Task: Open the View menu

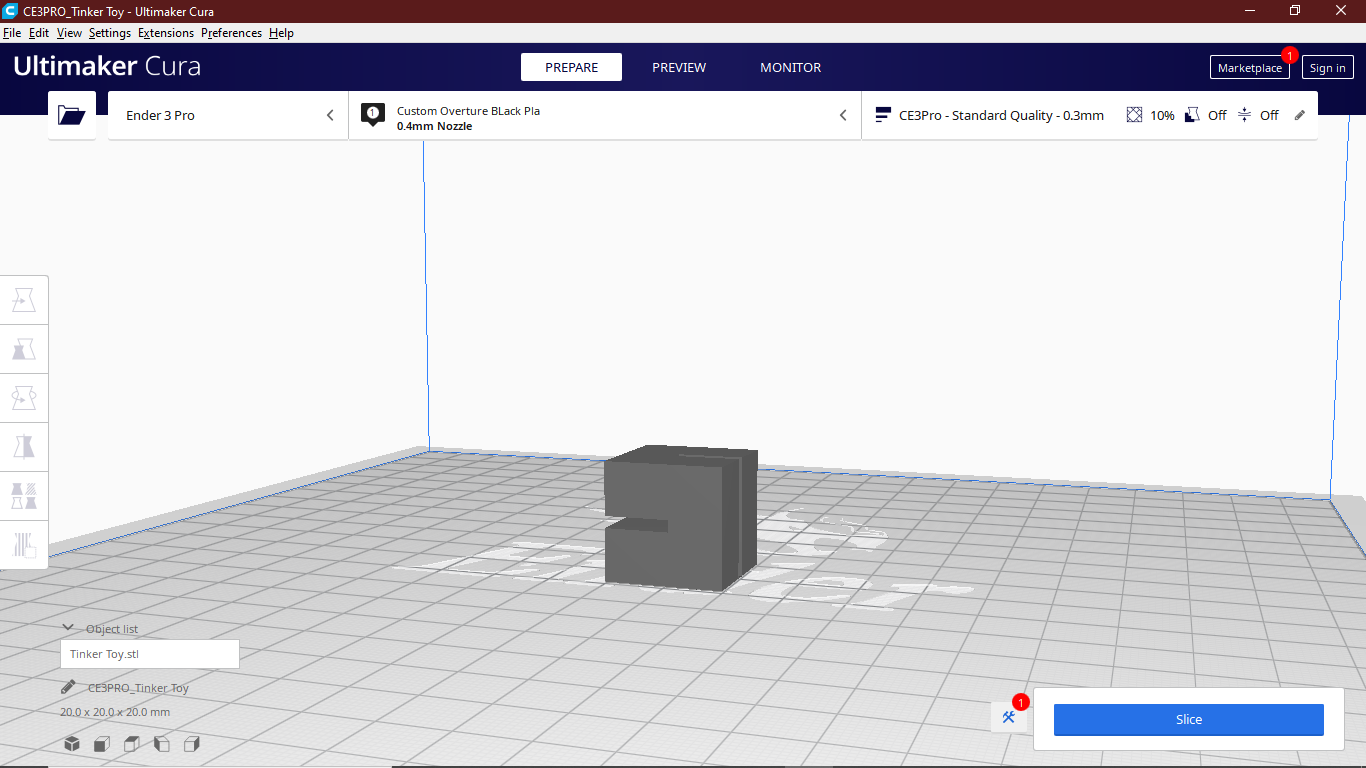Action: [x=69, y=33]
